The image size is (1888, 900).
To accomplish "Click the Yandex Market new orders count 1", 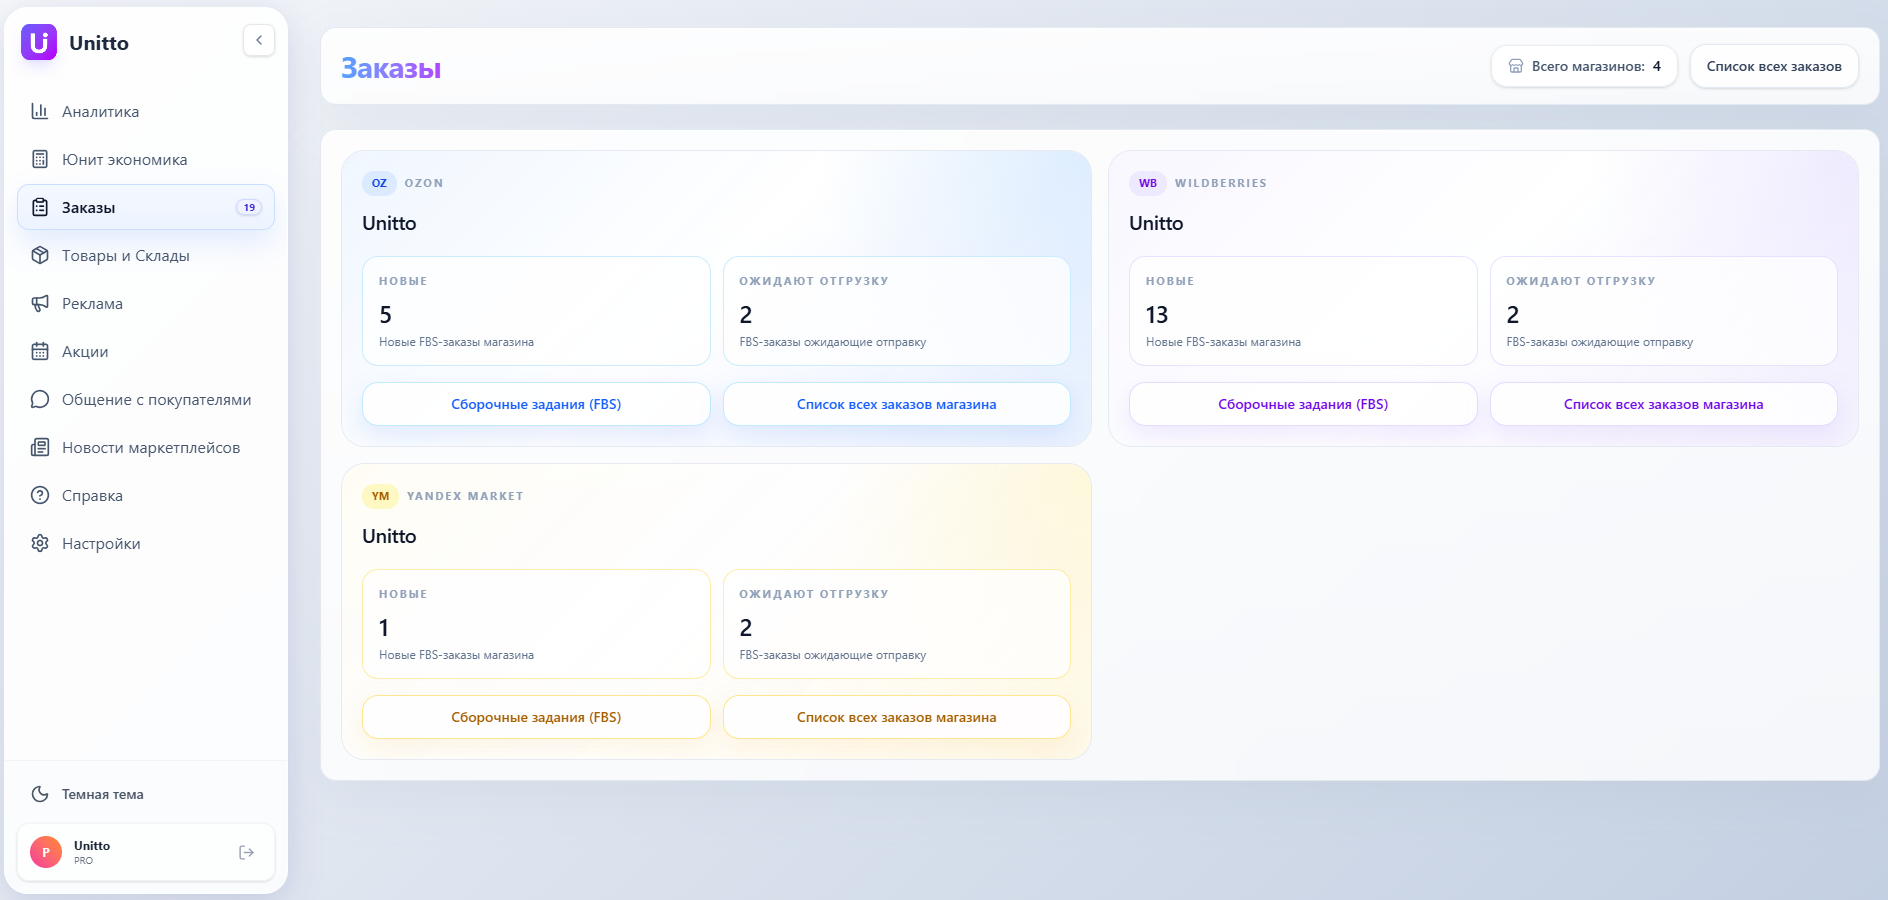I will [x=384, y=628].
